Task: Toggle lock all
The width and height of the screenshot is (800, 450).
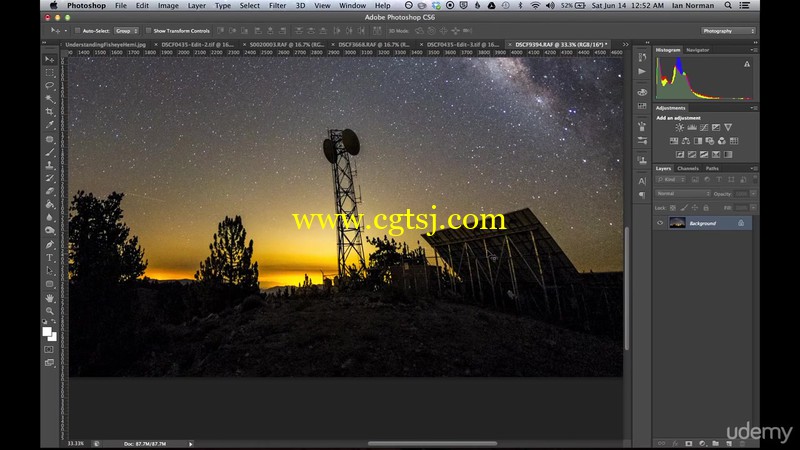Action: (x=706, y=208)
